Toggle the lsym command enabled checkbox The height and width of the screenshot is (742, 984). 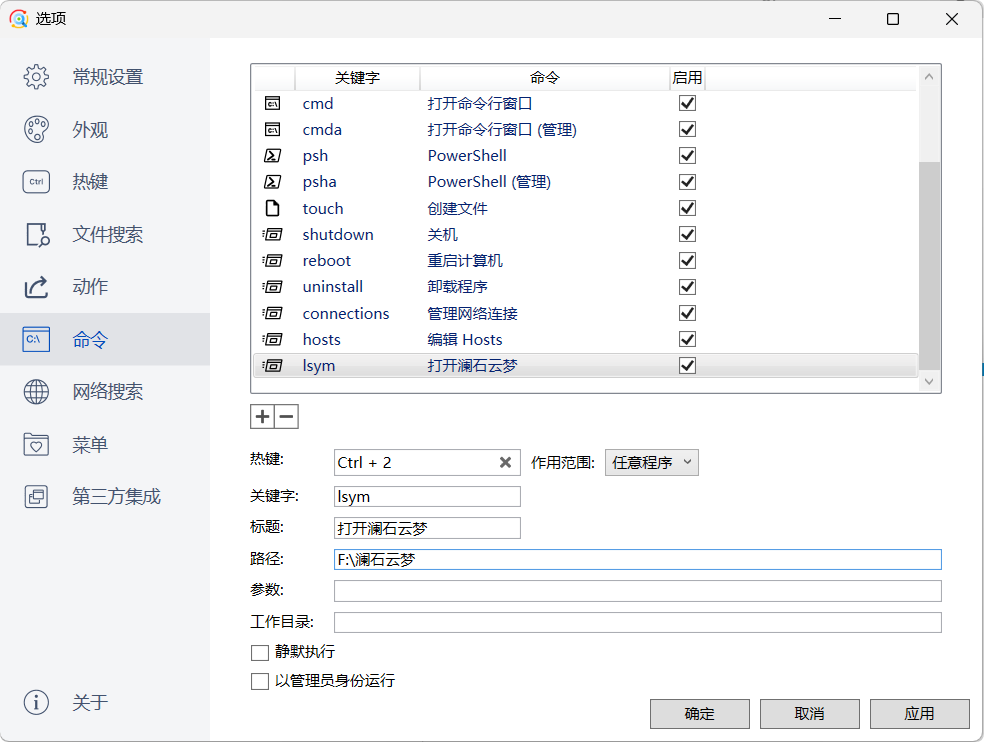[687, 365]
